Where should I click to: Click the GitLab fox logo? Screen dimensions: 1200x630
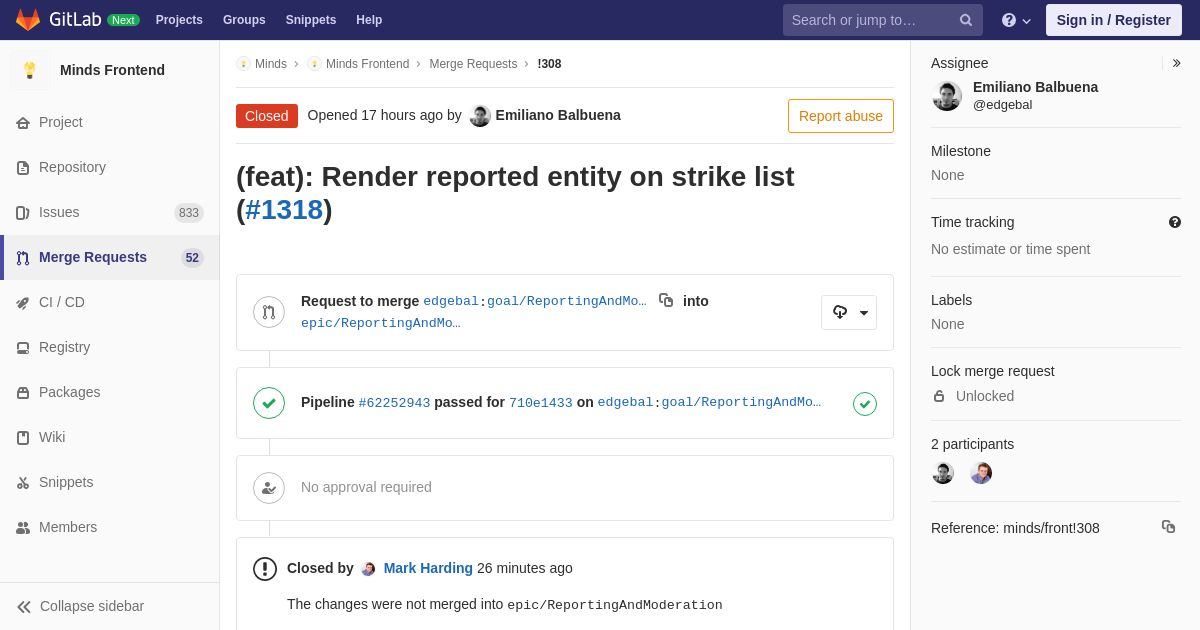coord(28,20)
